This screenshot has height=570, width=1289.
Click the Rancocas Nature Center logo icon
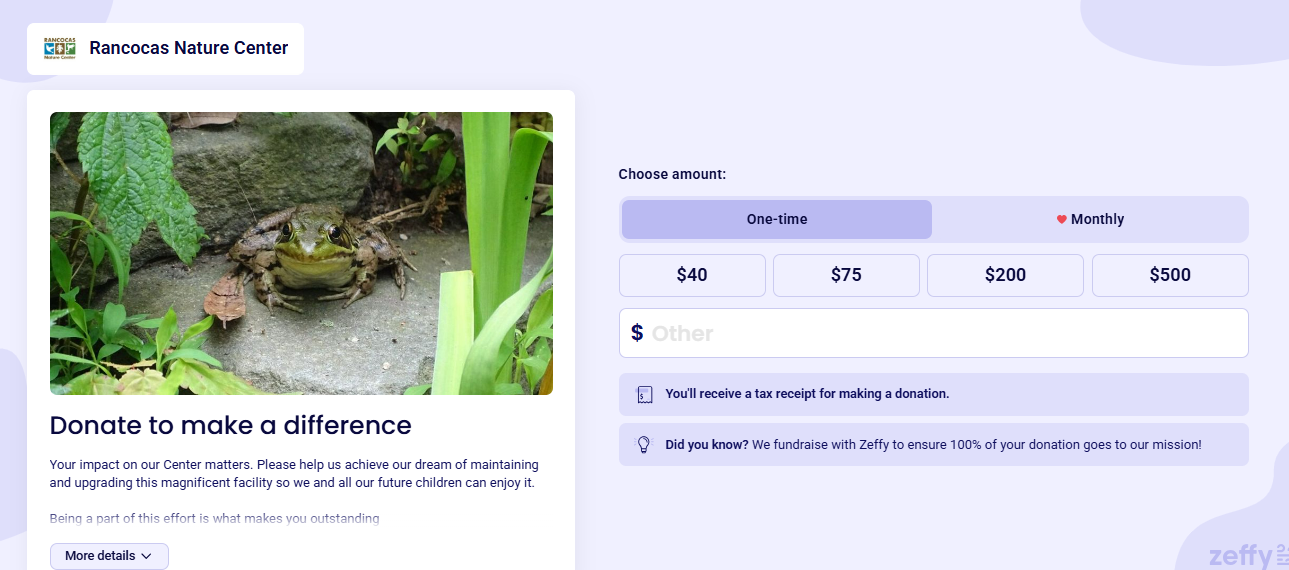(60, 48)
